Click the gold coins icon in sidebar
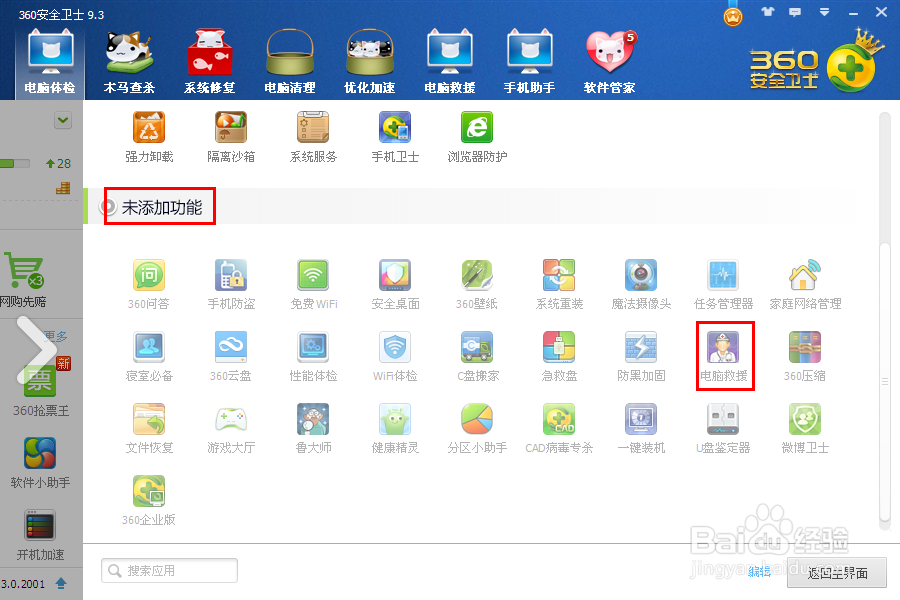Image resolution: width=900 pixels, height=600 pixels. 63,188
